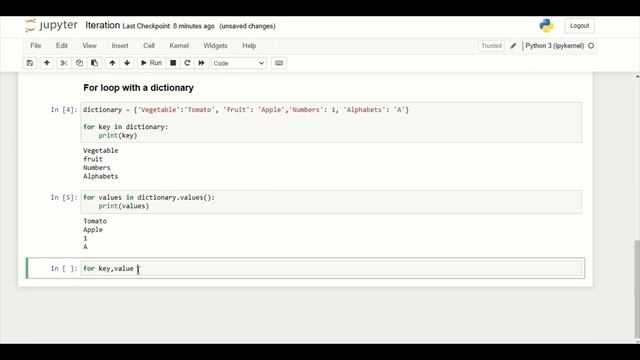This screenshot has height=360, width=640.
Task: Click the vertical scrollbar thumb
Action: coord(637,290)
